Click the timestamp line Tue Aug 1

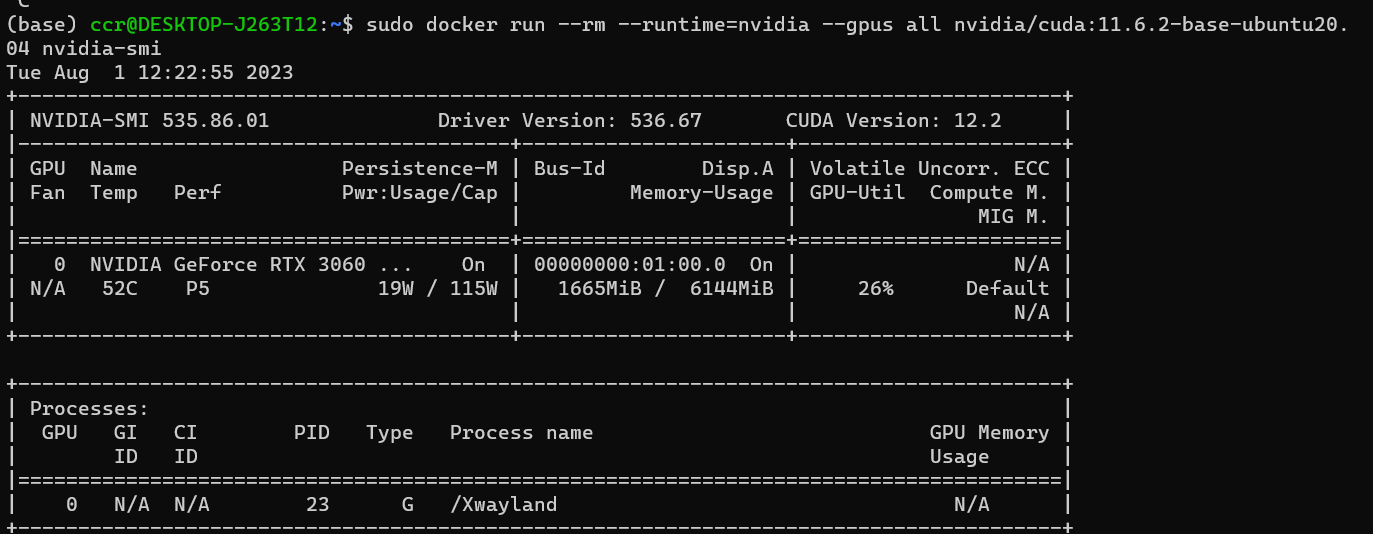tap(150, 73)
